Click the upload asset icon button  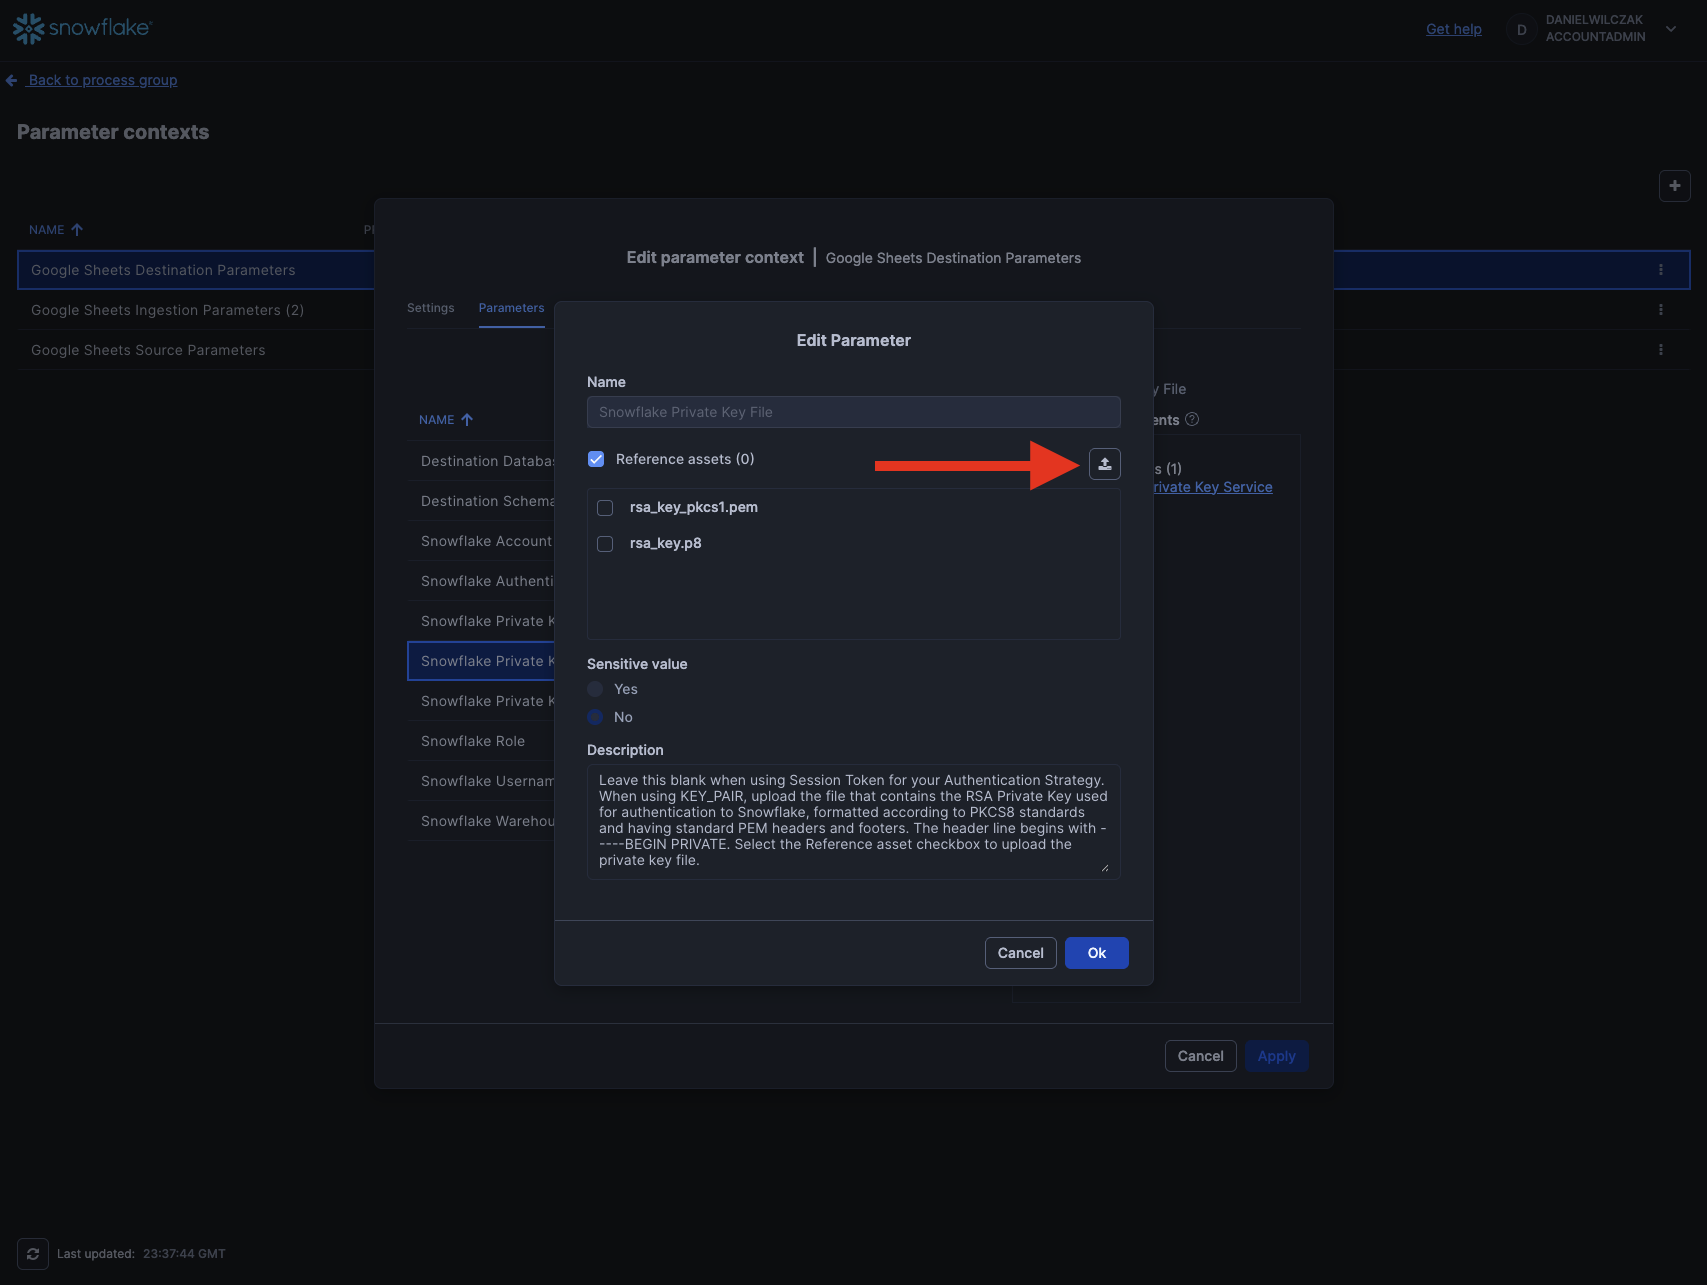(1104, 464)
